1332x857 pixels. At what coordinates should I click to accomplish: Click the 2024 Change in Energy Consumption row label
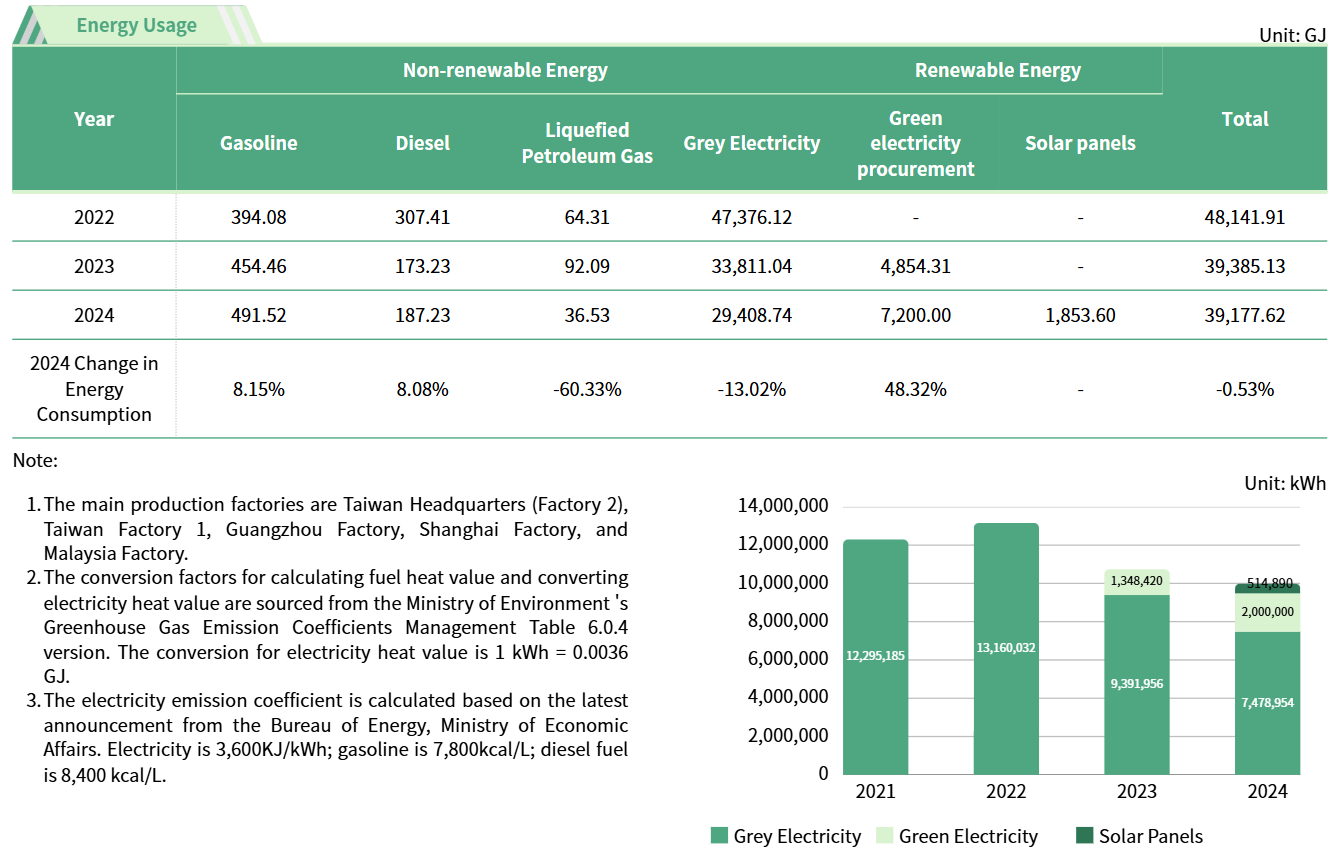[93, 389]
